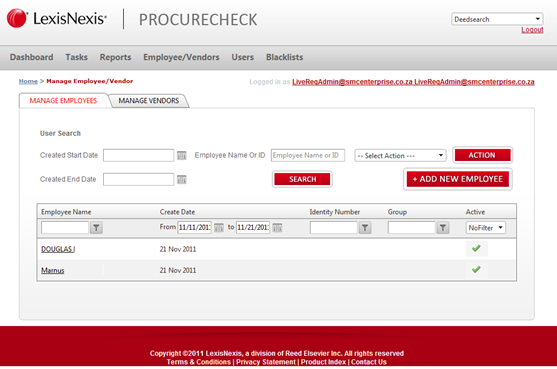Click the red ACTION button

pyautogui.click(x=482, y=155)
